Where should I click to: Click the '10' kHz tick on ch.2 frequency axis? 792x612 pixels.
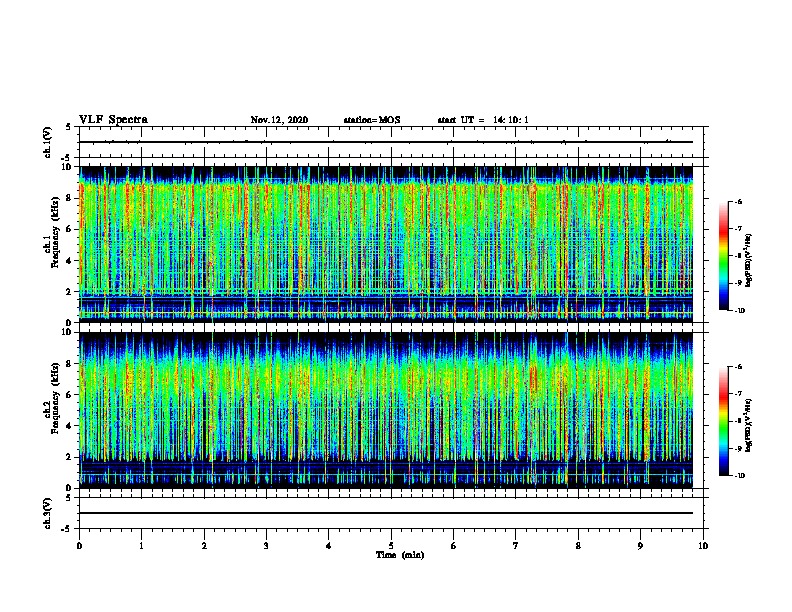coord(67,332)
